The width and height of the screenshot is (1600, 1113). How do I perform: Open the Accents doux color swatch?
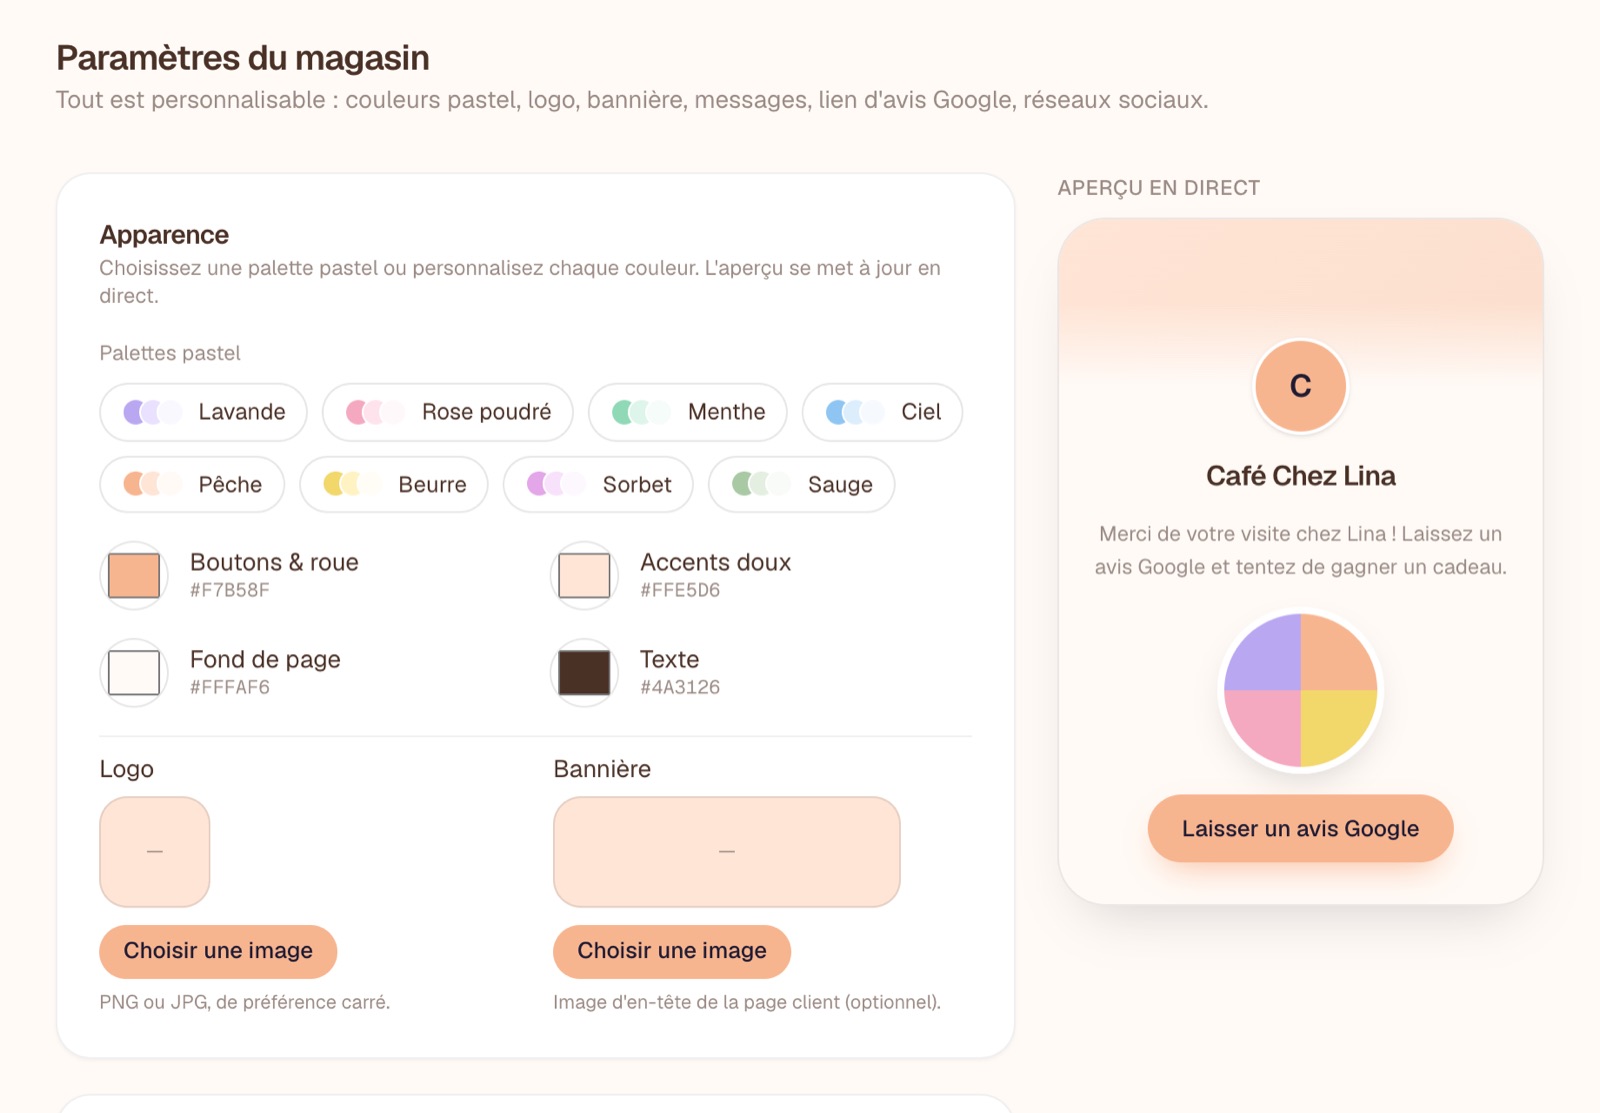tap(584, 576)
